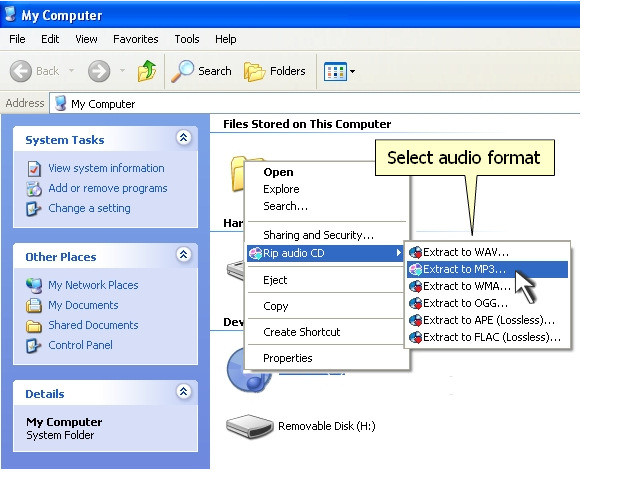The width and height of the screenshot is (640, 480).
Task: Open the Back history dropdown arrow
Action: 71,71
